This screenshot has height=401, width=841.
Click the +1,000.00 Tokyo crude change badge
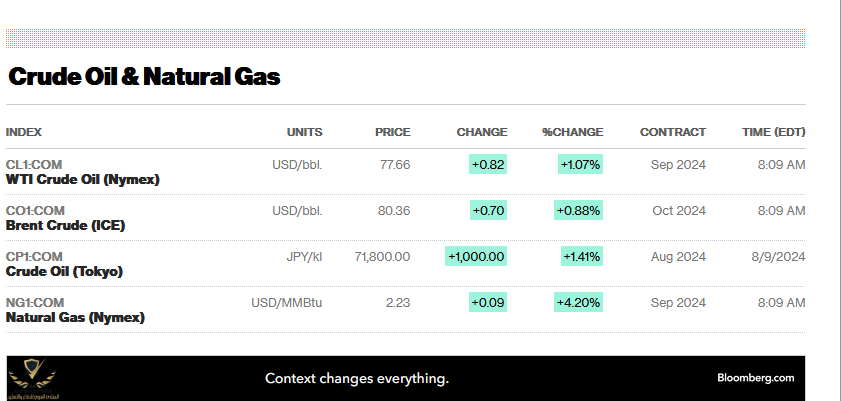click(x=476, y=256)
